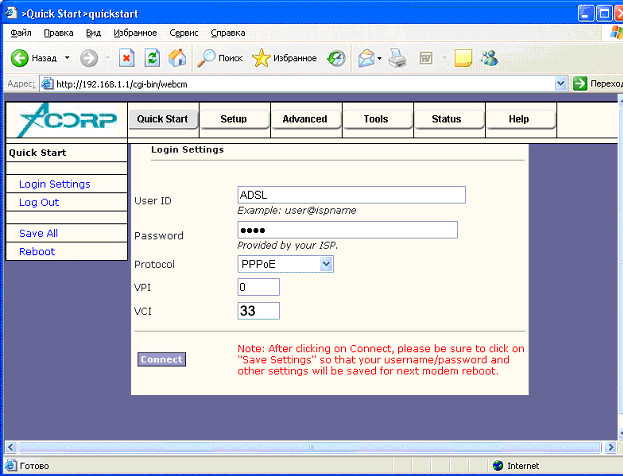Viewport: 623px width, 476px height.
Task: Click the Back (Назад) arrow icon
Action: point(19,58)
